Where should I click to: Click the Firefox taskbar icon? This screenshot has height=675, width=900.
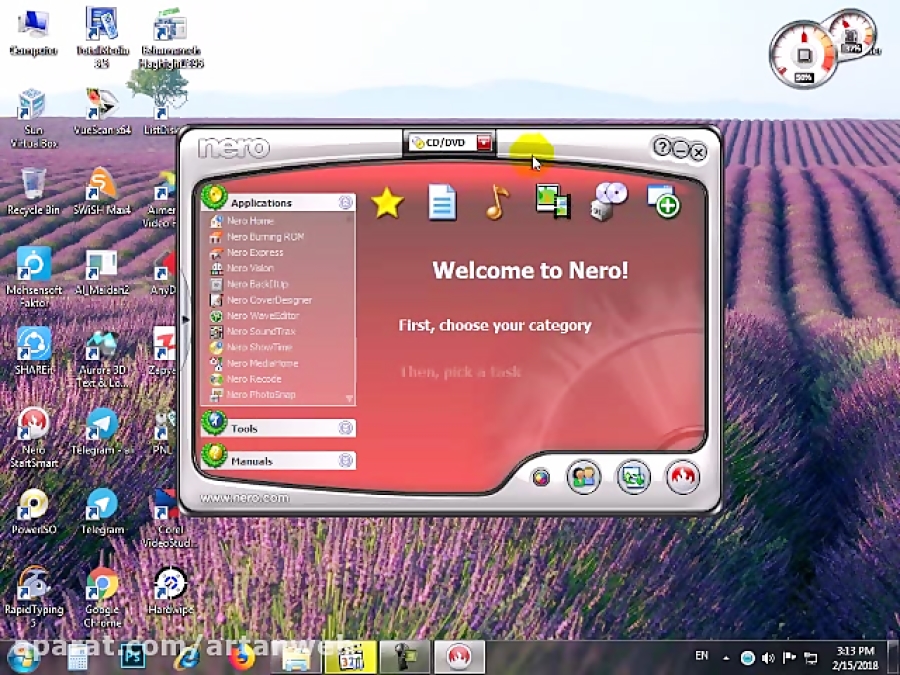[242, 657]
